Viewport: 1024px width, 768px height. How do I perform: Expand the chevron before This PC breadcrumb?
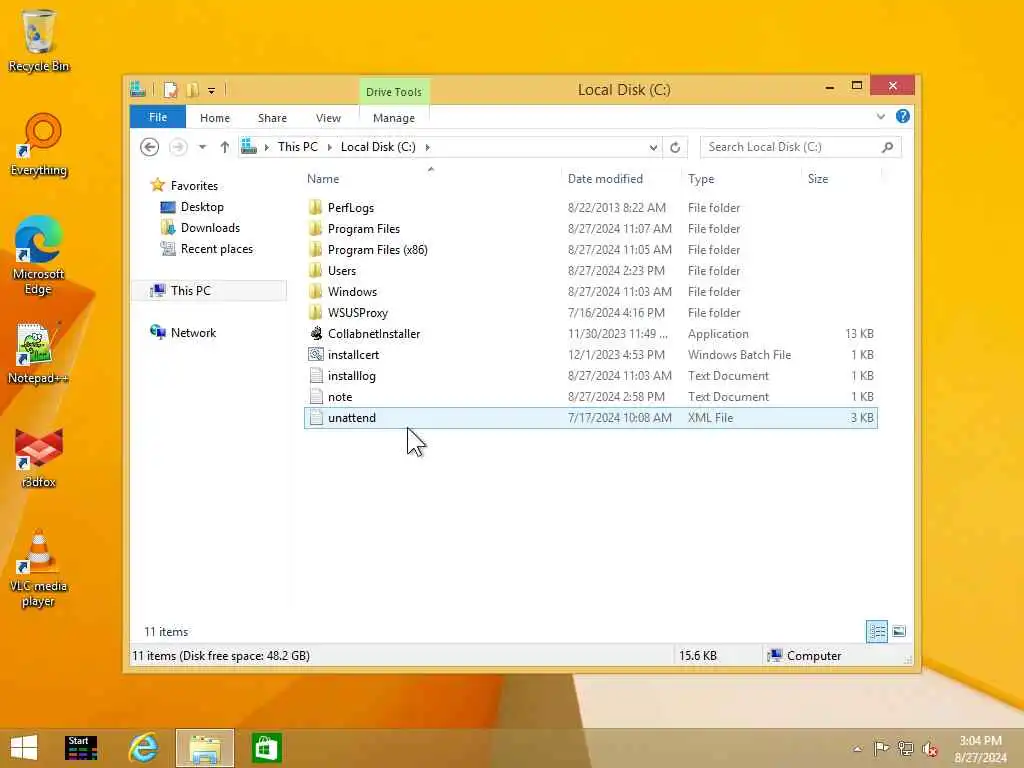266,147
